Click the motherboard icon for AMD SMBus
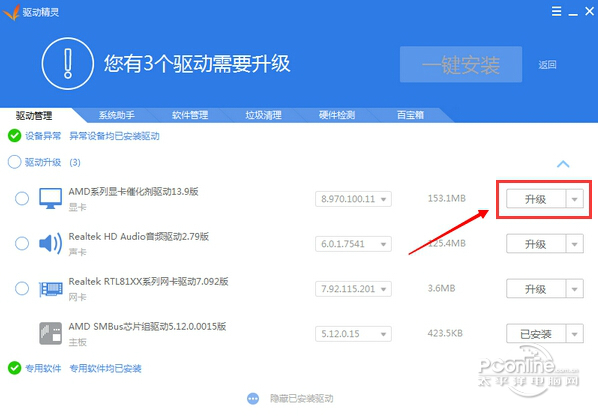This screenshot has height=417, width=598. click(50, 333)
